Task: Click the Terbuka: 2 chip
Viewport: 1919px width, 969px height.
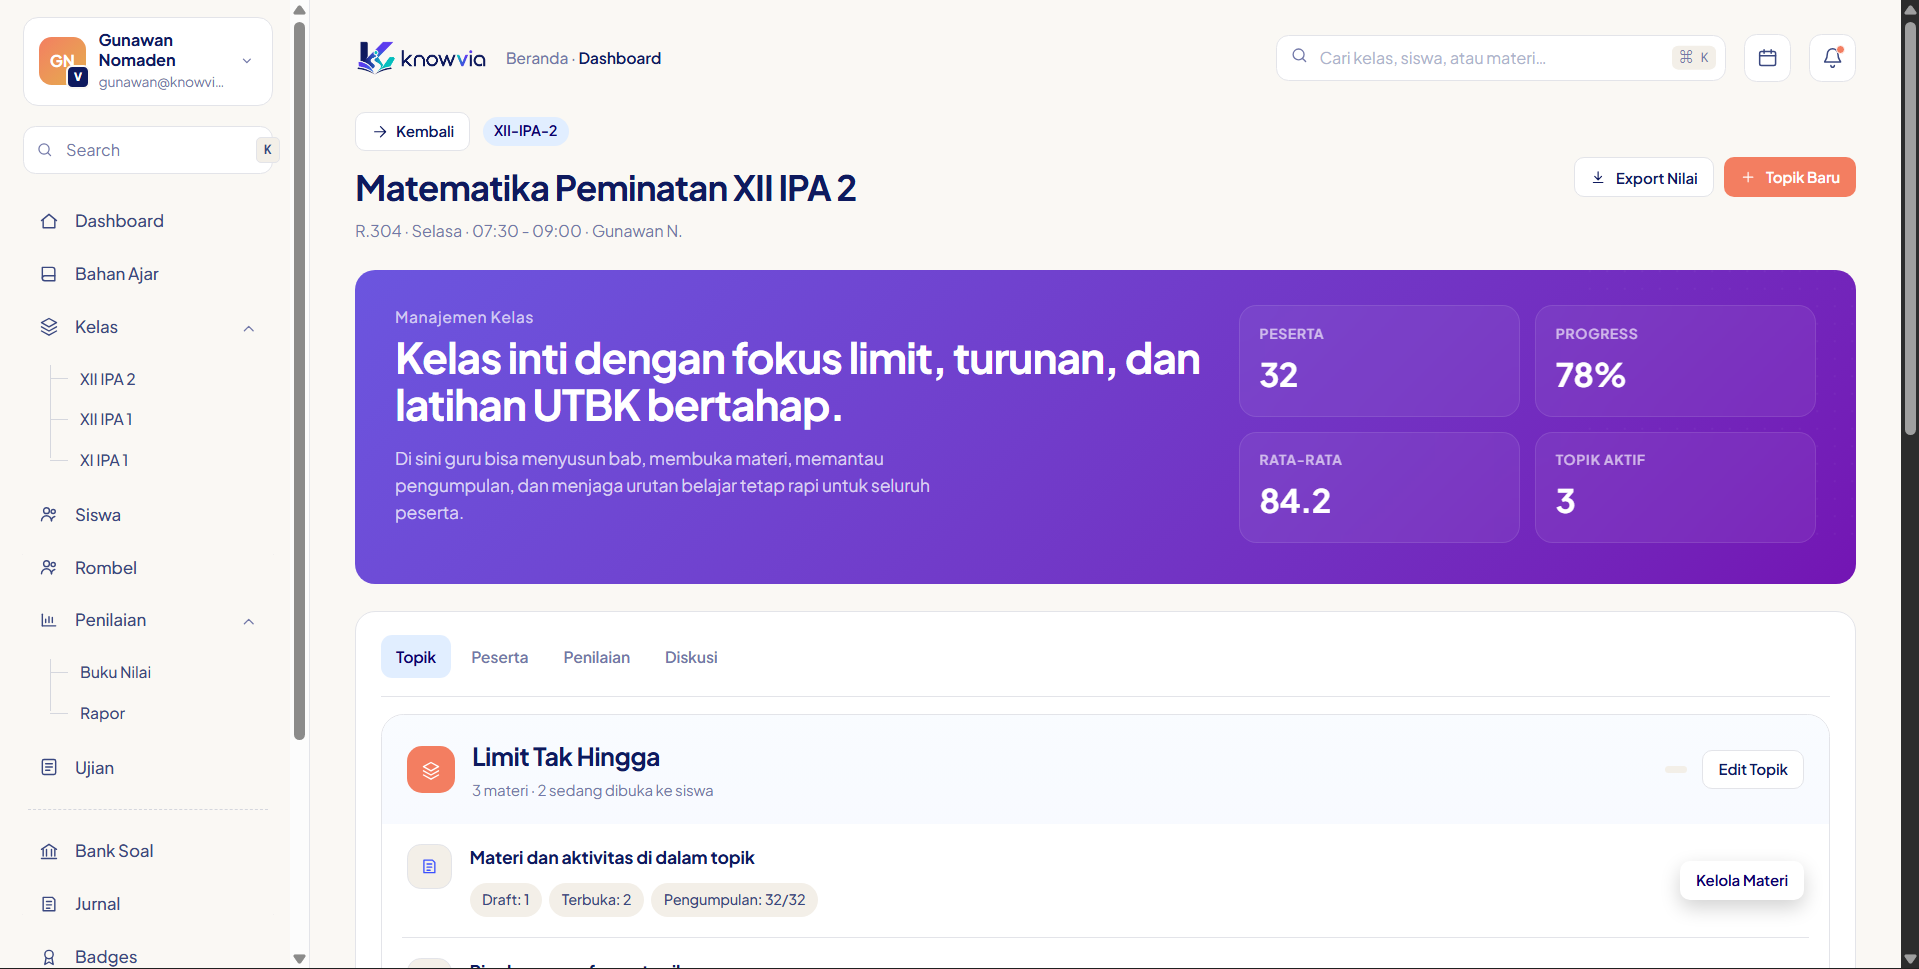Action: point(596,900)
